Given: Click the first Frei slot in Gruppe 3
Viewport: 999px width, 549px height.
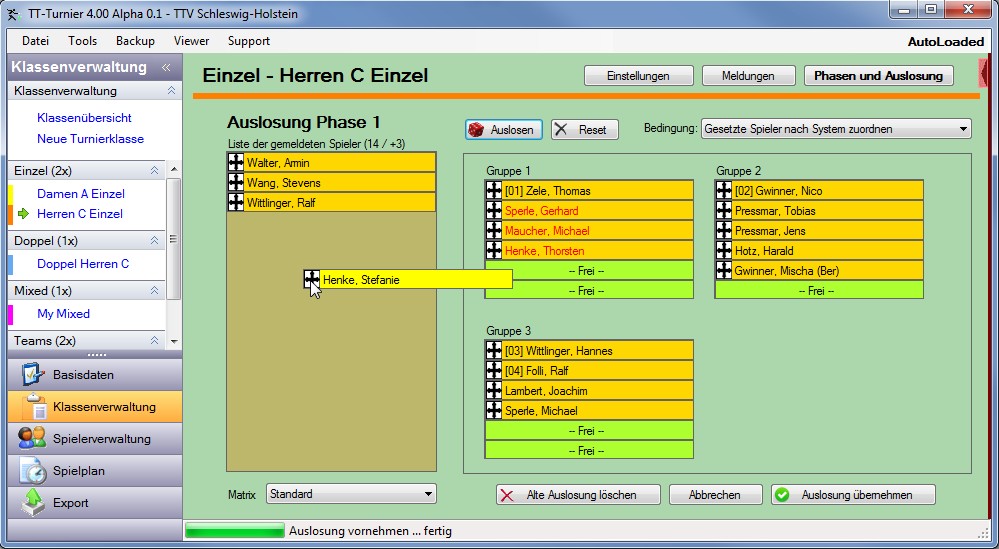Looking at the screenshot, I should (587, 431).
